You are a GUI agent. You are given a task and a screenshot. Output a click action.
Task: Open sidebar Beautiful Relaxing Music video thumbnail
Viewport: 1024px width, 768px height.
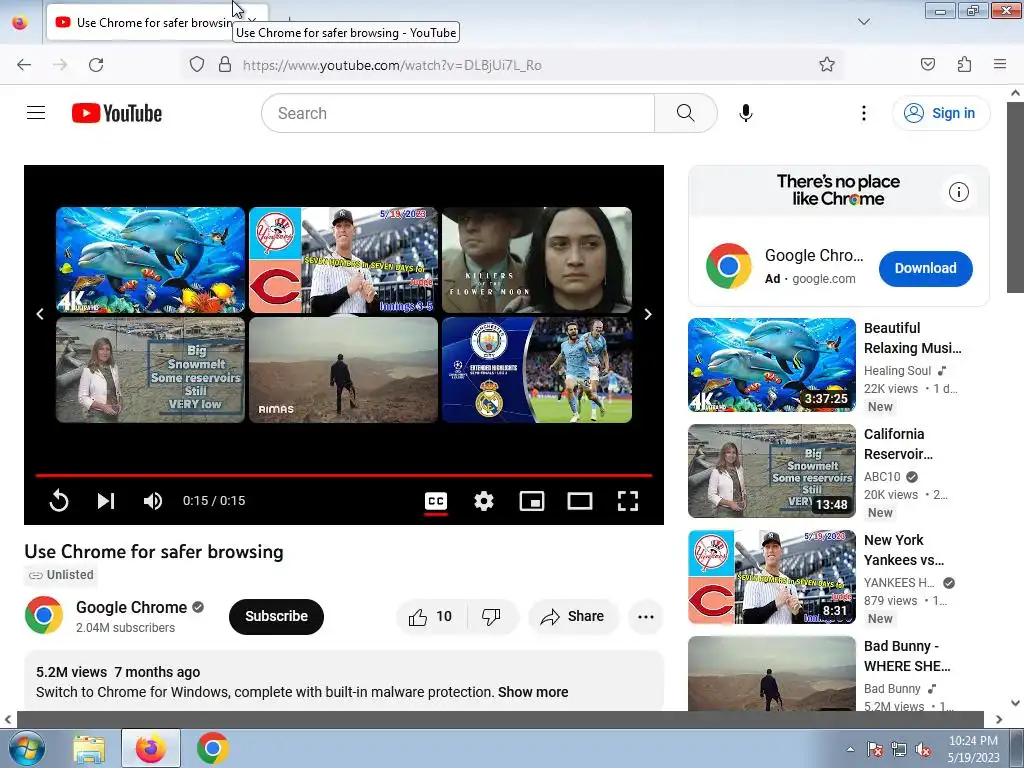(771, 365)
